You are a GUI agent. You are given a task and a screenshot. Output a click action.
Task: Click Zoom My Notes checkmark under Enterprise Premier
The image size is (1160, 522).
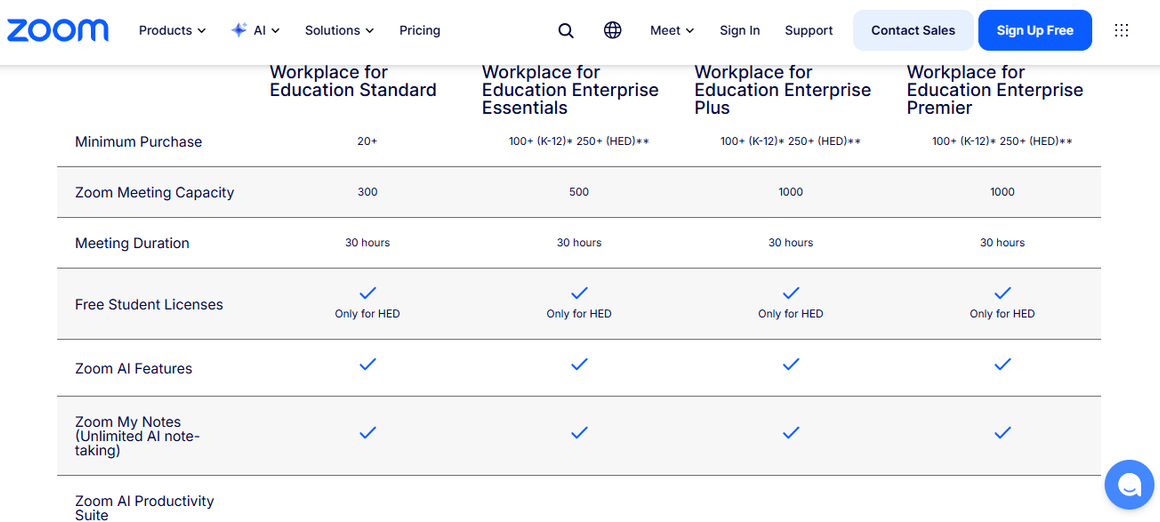click(1002, 432)
